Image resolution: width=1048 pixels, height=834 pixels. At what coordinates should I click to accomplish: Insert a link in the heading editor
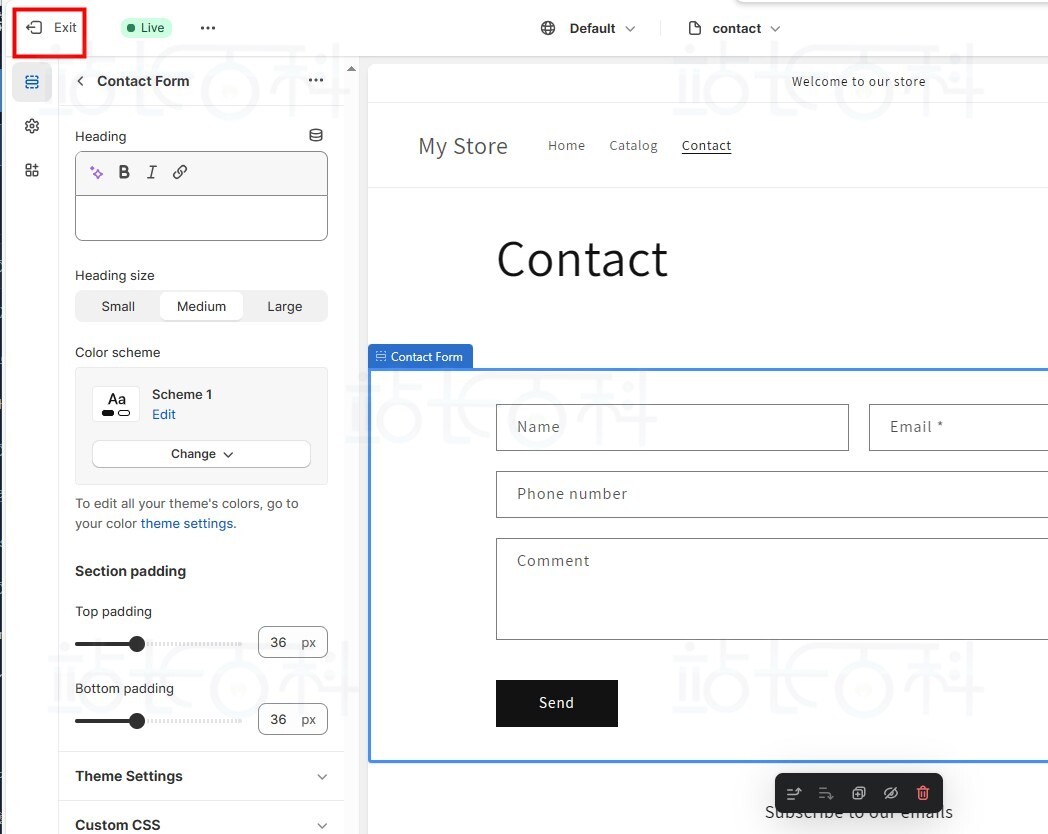[180, 172]
